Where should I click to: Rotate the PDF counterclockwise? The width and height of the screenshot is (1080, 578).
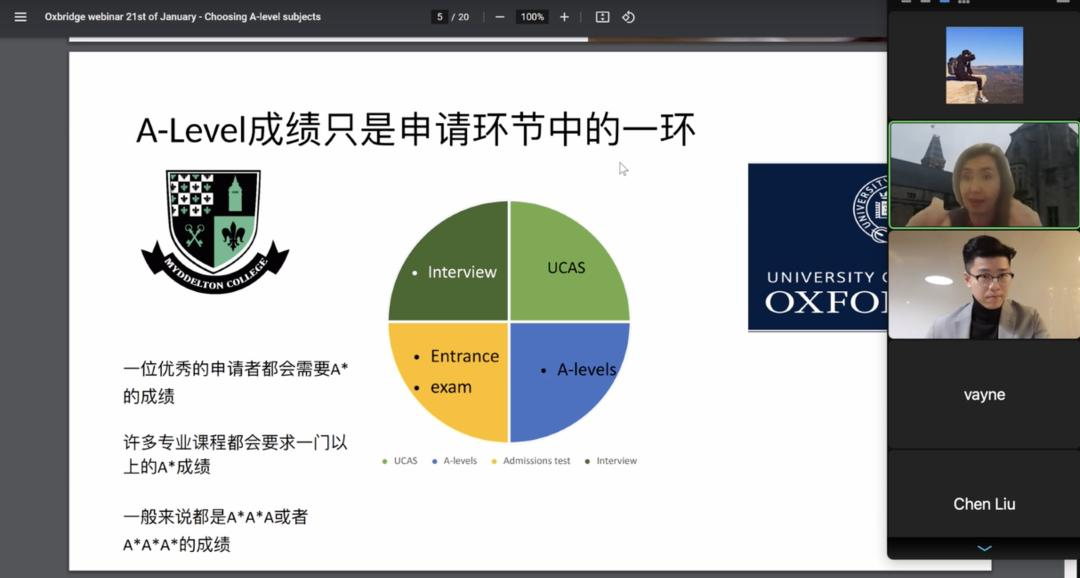[629, 16]
